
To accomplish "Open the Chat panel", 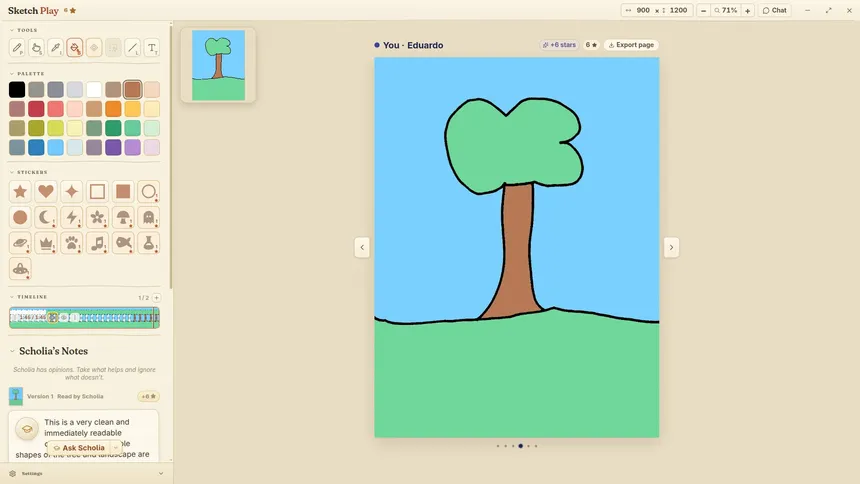I will point(774,10).
